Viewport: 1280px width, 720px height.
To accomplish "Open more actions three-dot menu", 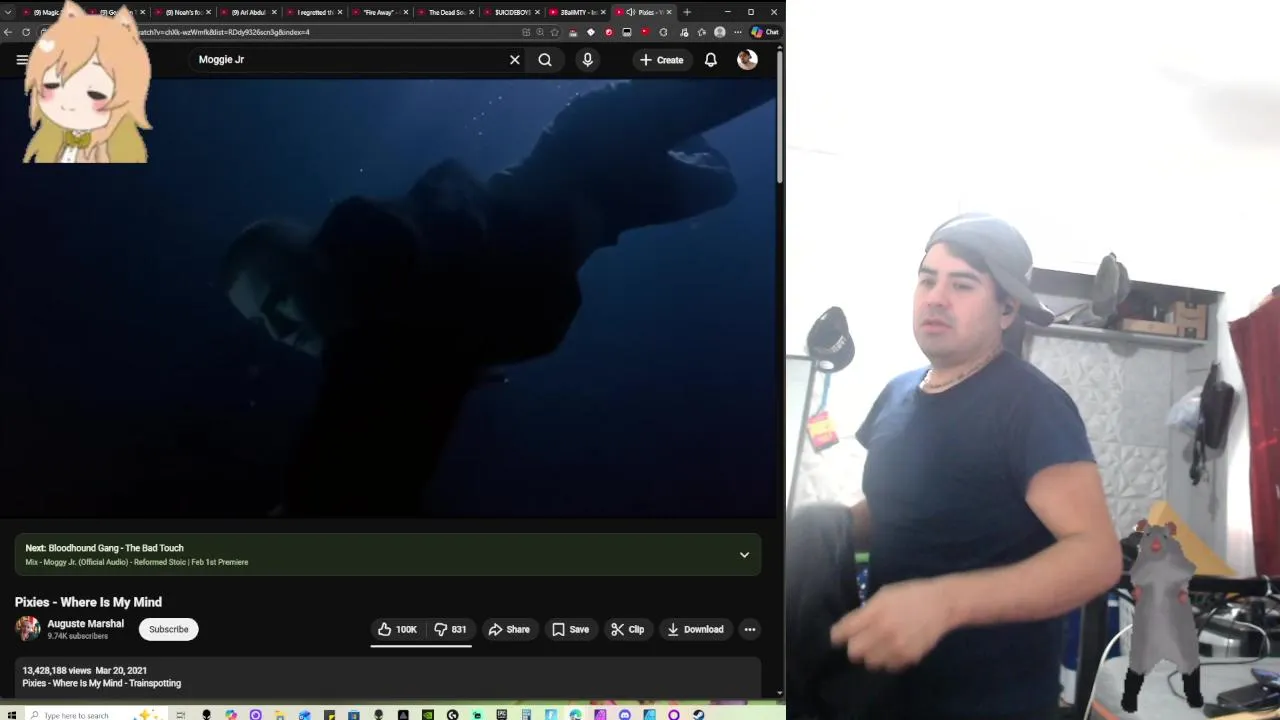I will [x=750, y=629].
